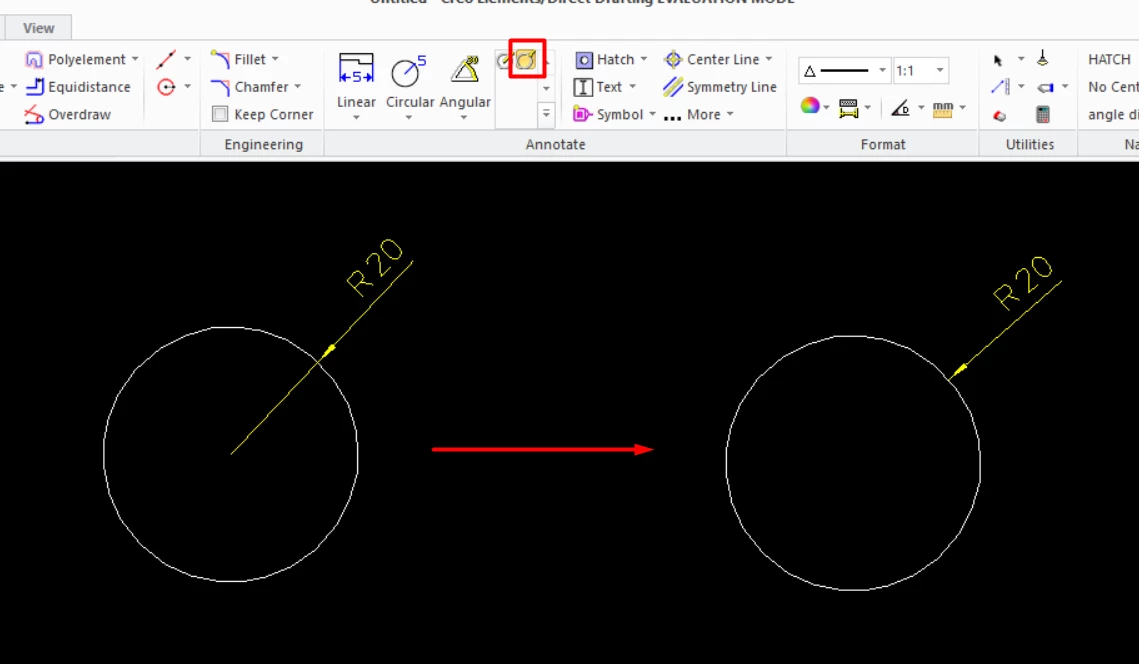Open the line type combo box
The height and width of the screenshot is (664, 1139).
[x=844, y=70]
